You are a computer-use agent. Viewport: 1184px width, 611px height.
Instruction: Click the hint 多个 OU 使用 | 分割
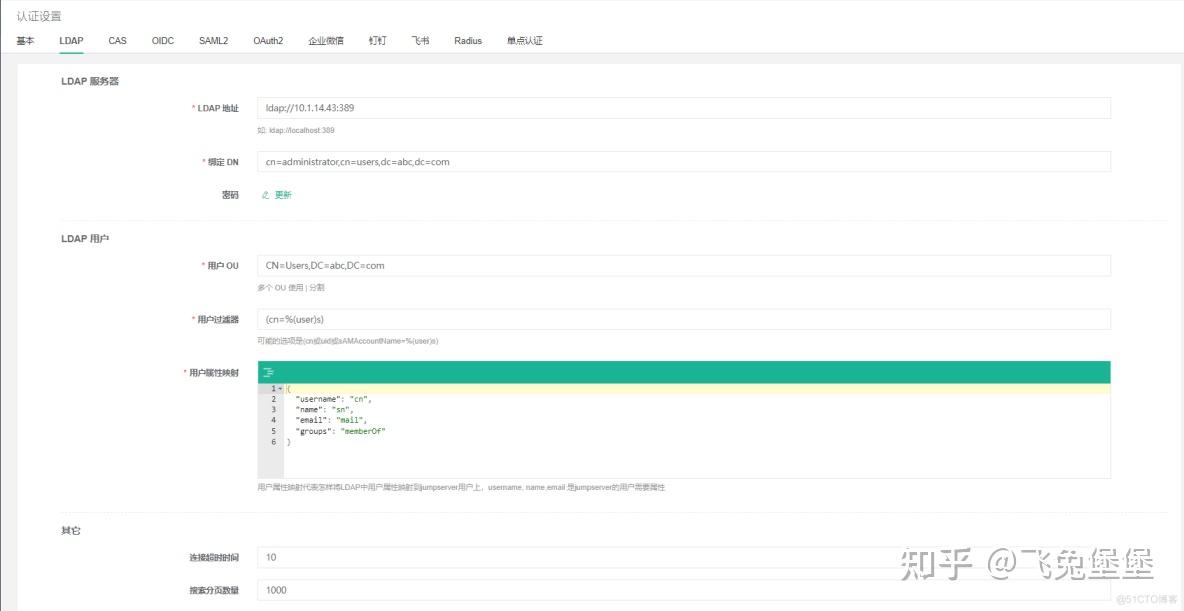pos(291,289)
